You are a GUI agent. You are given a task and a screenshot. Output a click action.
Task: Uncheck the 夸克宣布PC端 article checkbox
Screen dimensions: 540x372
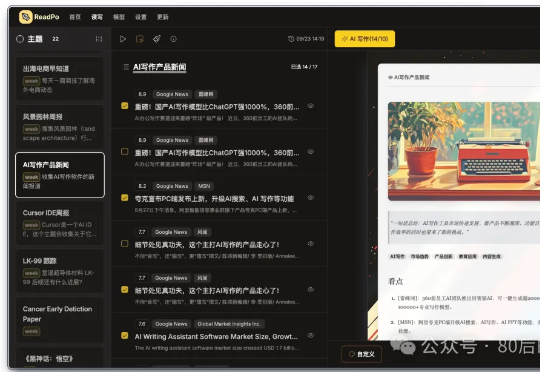(x=125, y=198)
